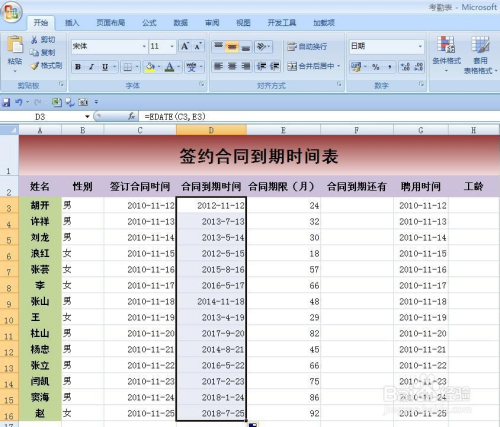Image resolution: width=500 pixels, height=427 pixels.
Task: Align text to vertical middle
Action: point(232,46)
